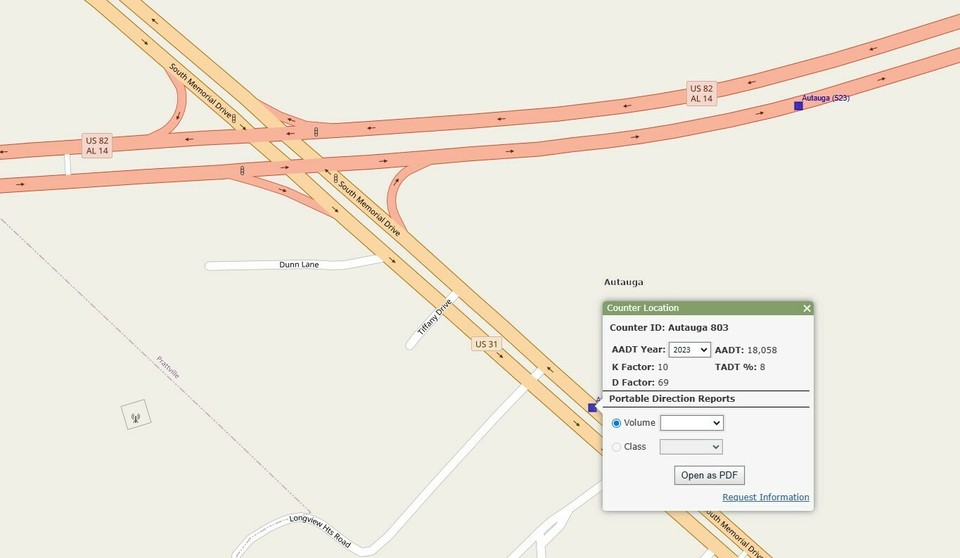This screenshot has height=558, width=960.
Task: Click the Open as PDF button
Action: [709, 475]
